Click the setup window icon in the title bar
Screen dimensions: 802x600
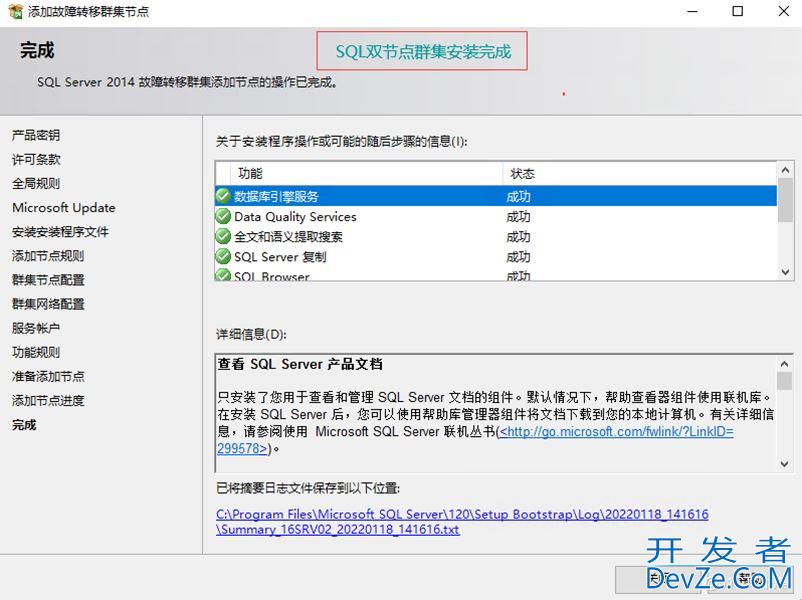(x=16, y=11)
